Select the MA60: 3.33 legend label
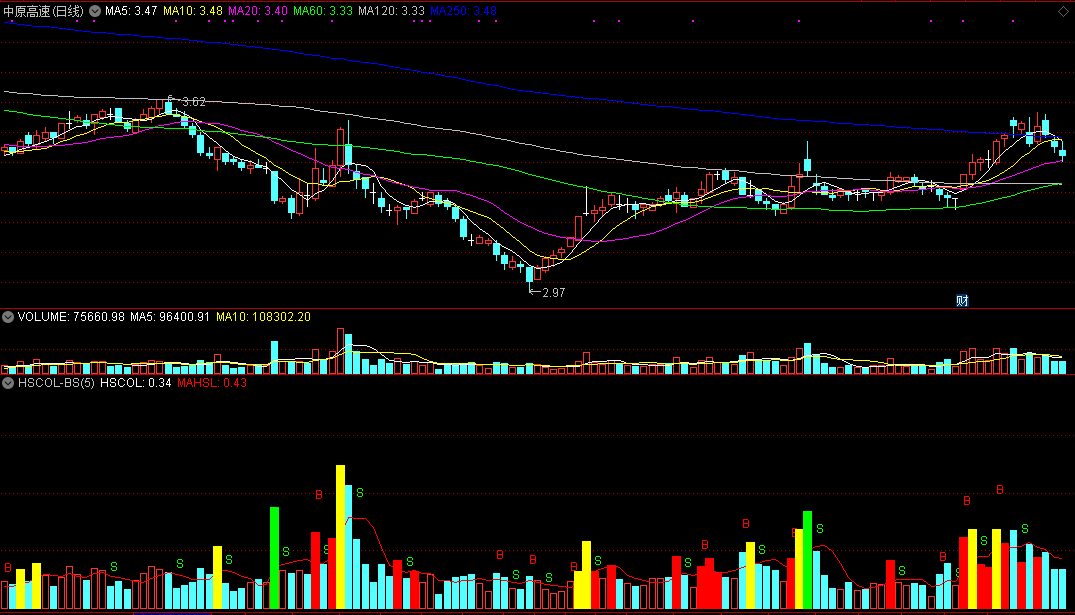The width and height of the screenshot is (1075, 615). click(323, 11)
